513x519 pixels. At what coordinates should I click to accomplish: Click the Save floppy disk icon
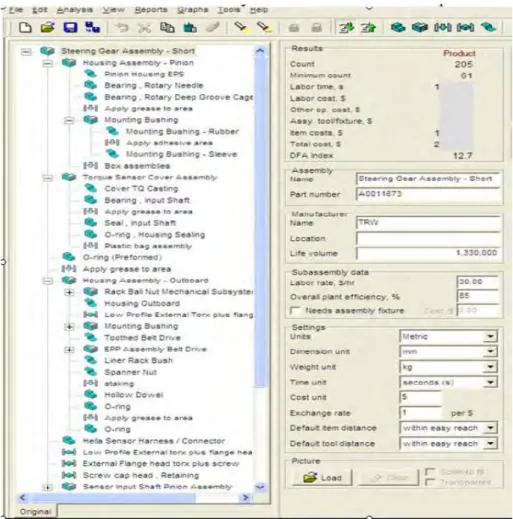[70, 27]
